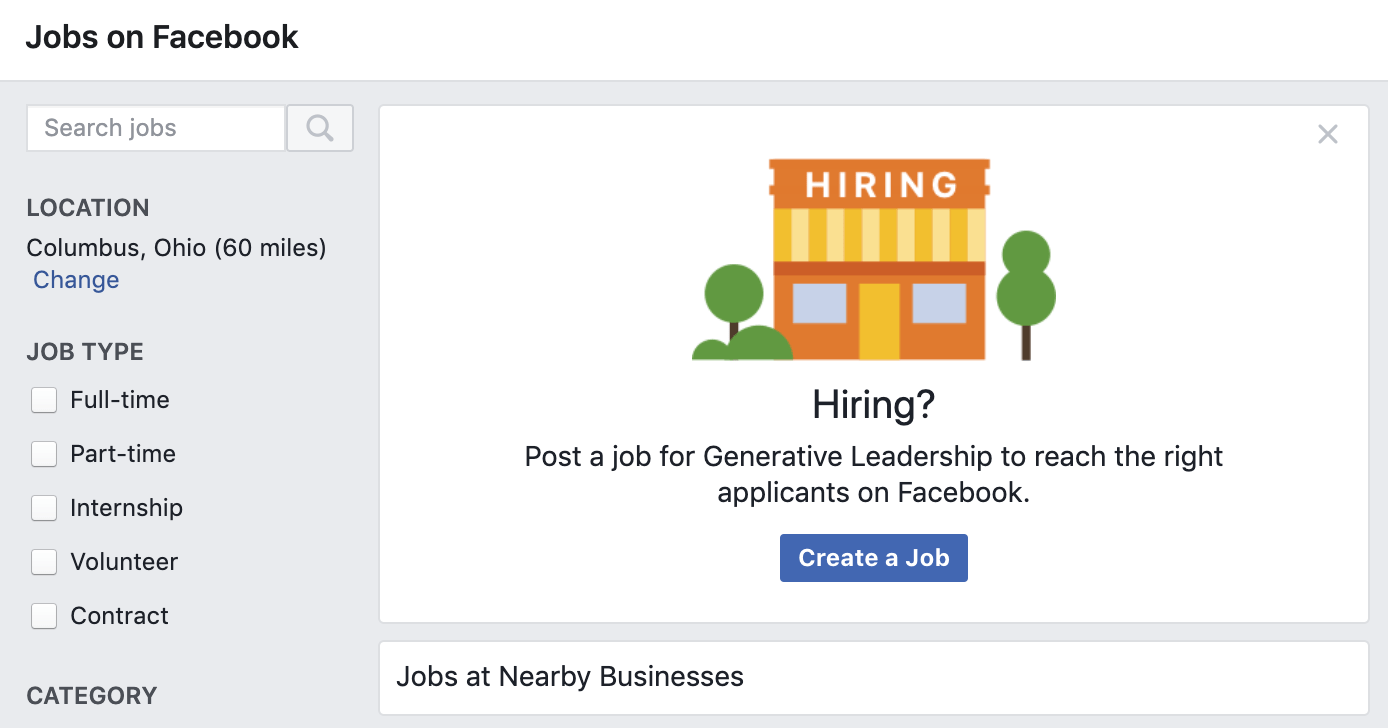Screen dimensions: 1388x728
Task: Click the JOB TYPE section header
Action: click(85, 352)
